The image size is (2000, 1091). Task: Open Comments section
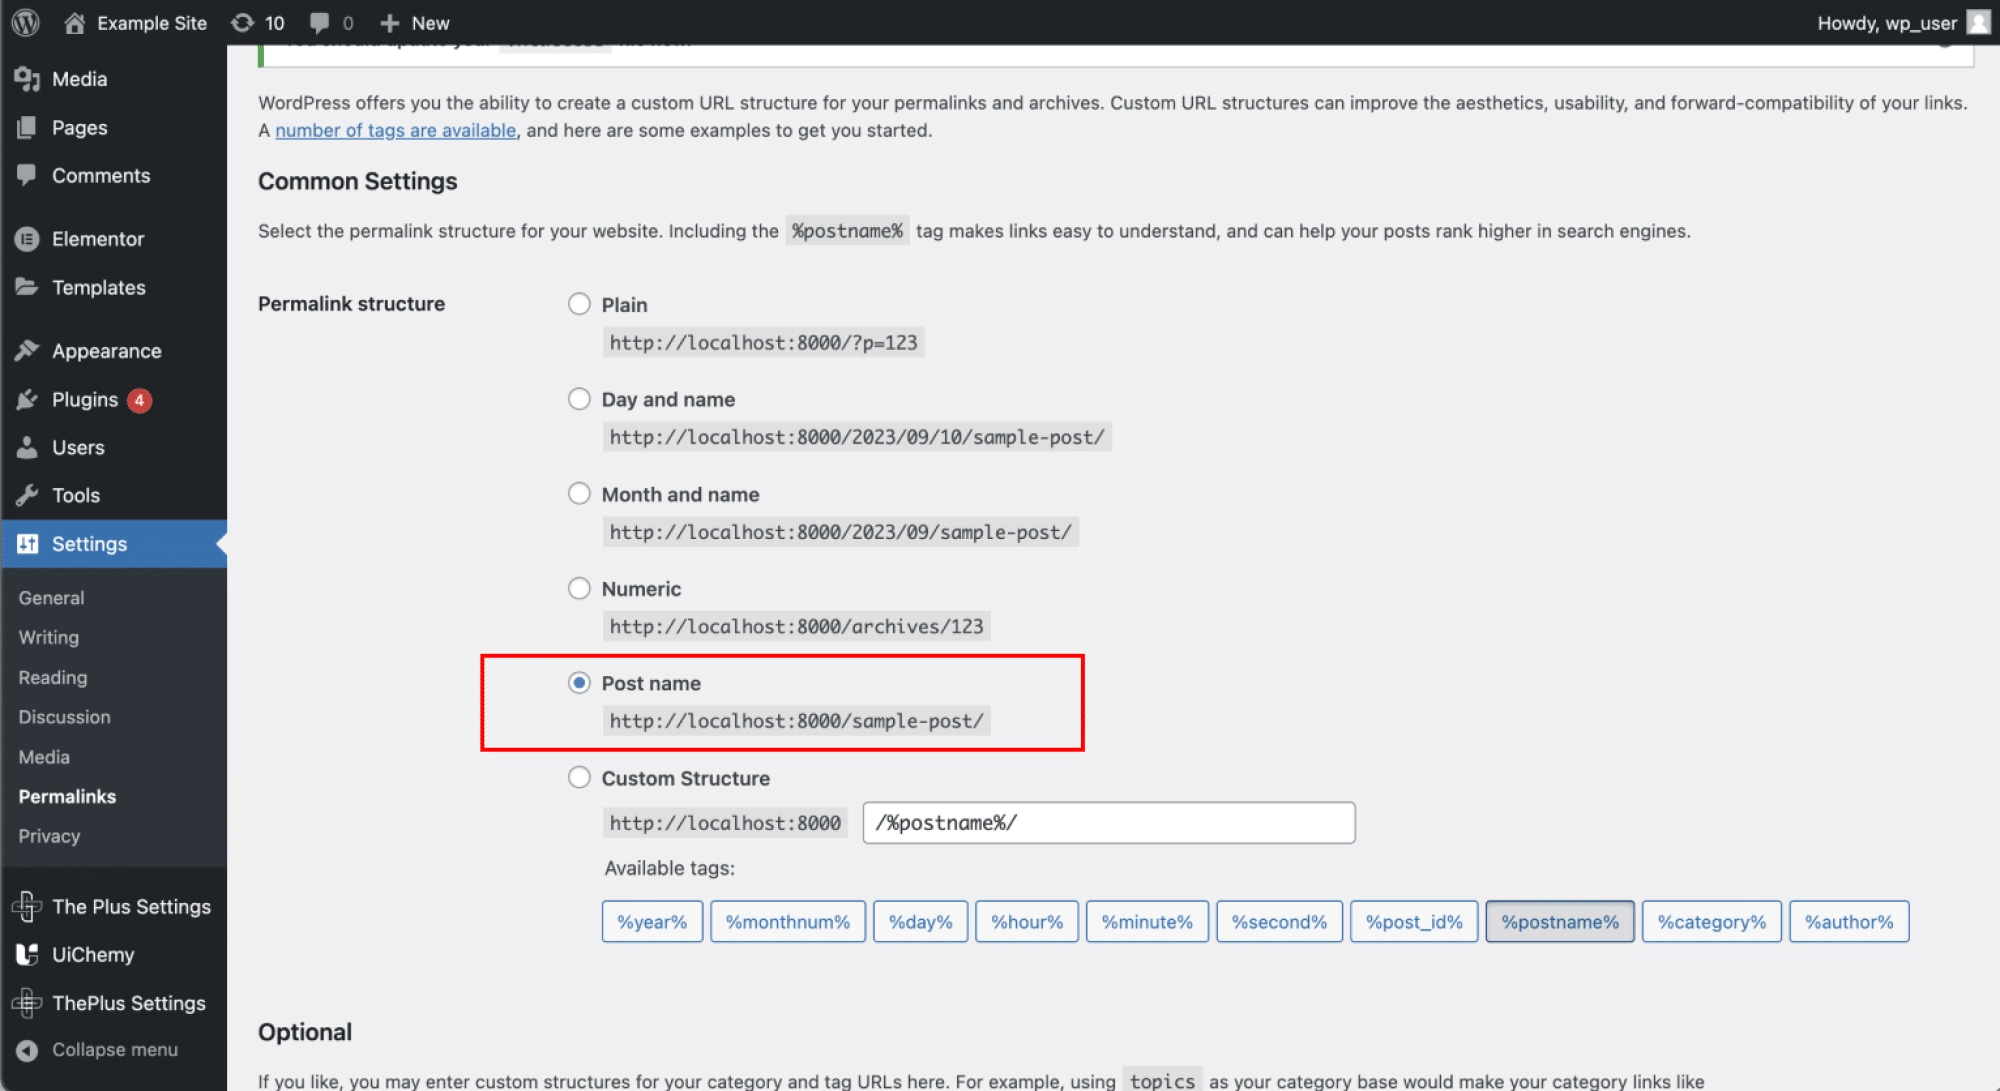[x=101, y=175]
